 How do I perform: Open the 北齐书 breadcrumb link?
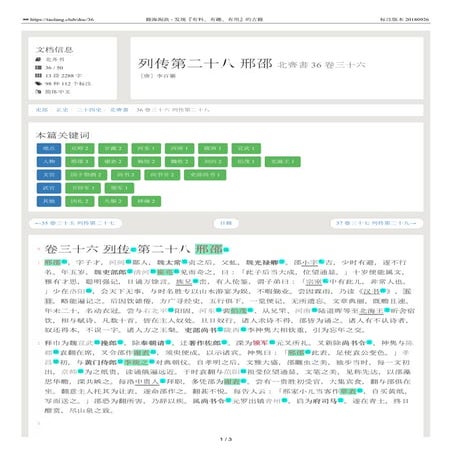(x=119, y=110)
